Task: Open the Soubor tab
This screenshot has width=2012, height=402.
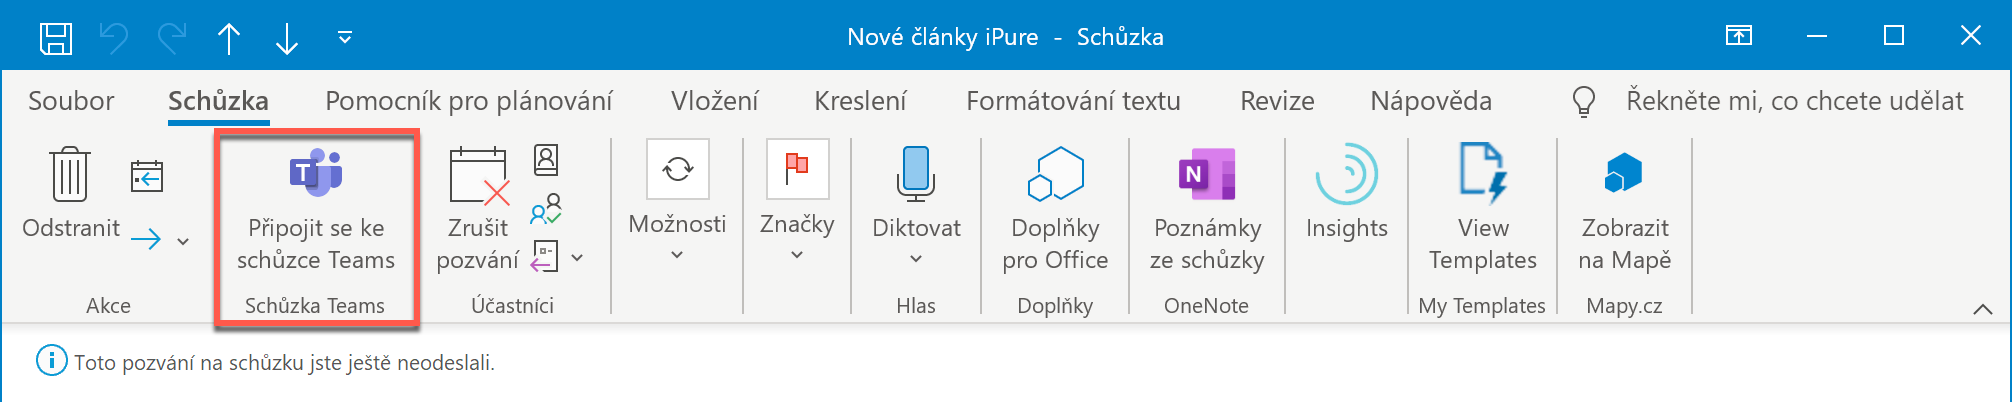Action: tap(71, 101)
